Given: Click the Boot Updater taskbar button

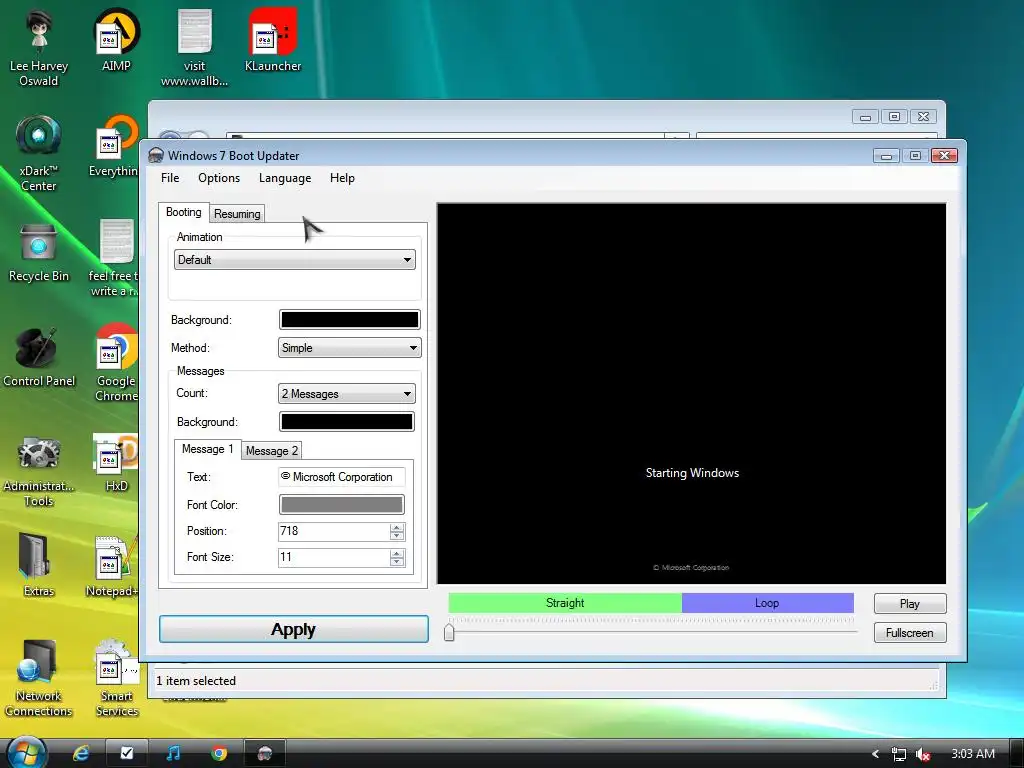Looking at the screenshot, I should (x=264, y=753).
